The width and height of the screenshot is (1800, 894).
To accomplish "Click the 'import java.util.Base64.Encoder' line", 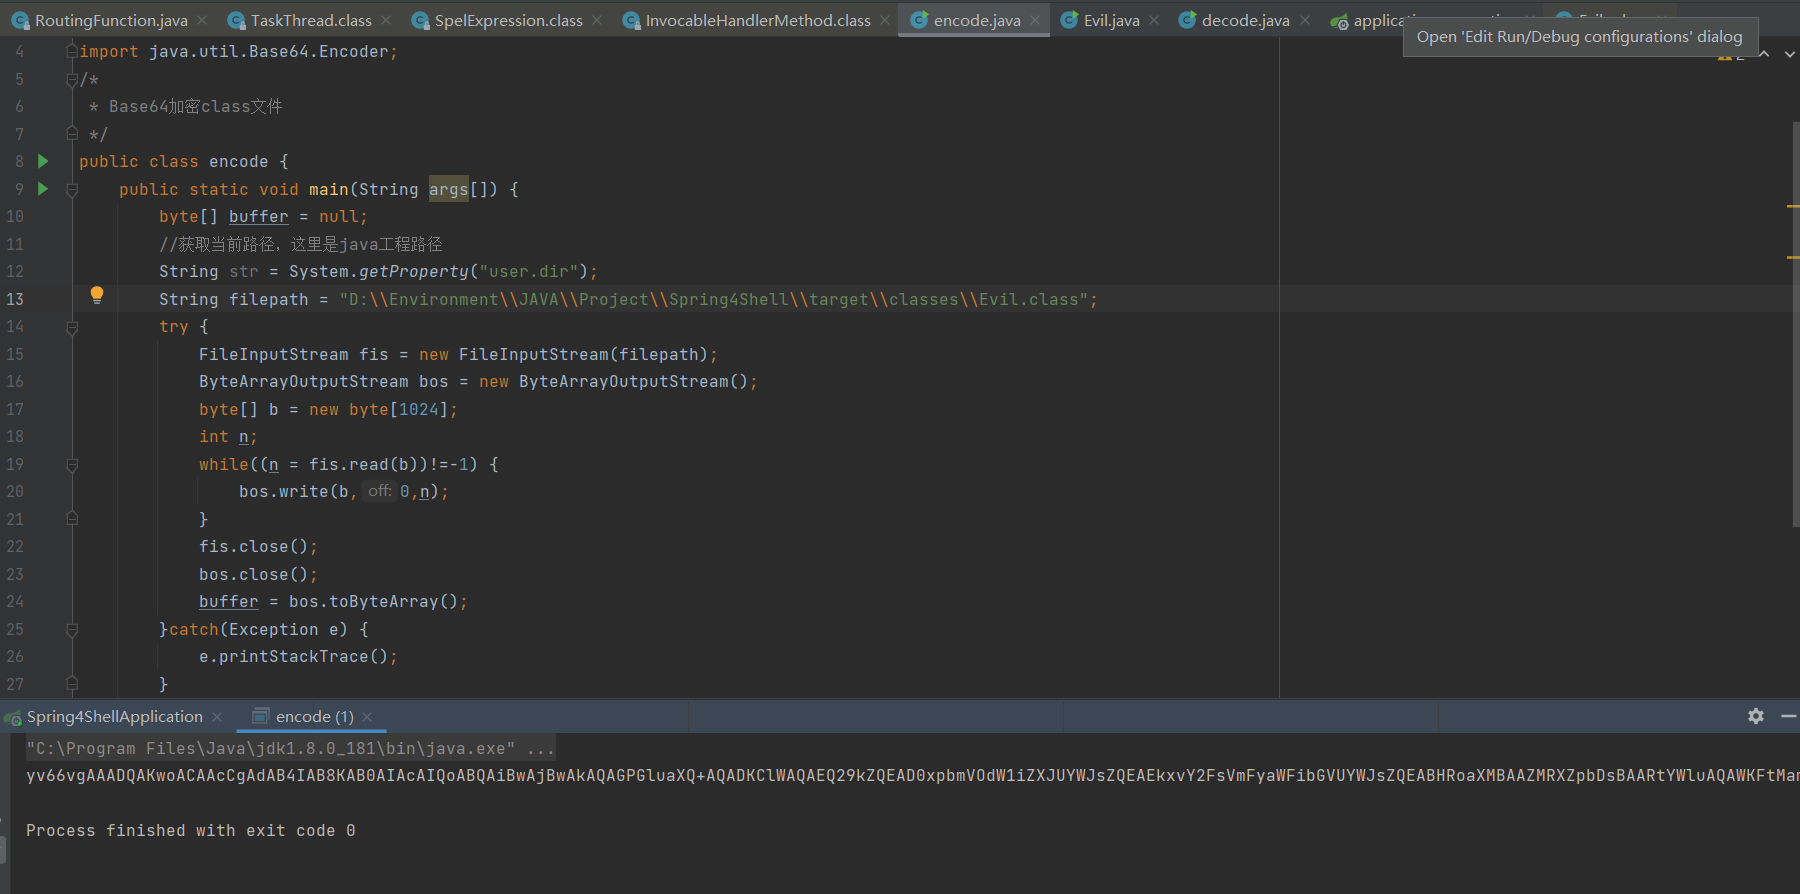I will tap(238, 51).
